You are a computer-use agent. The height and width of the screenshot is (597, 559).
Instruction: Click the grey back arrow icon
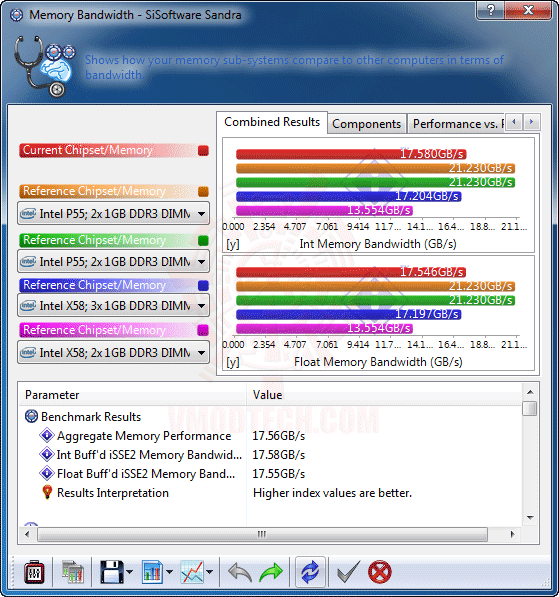click(x=240, y=572)
